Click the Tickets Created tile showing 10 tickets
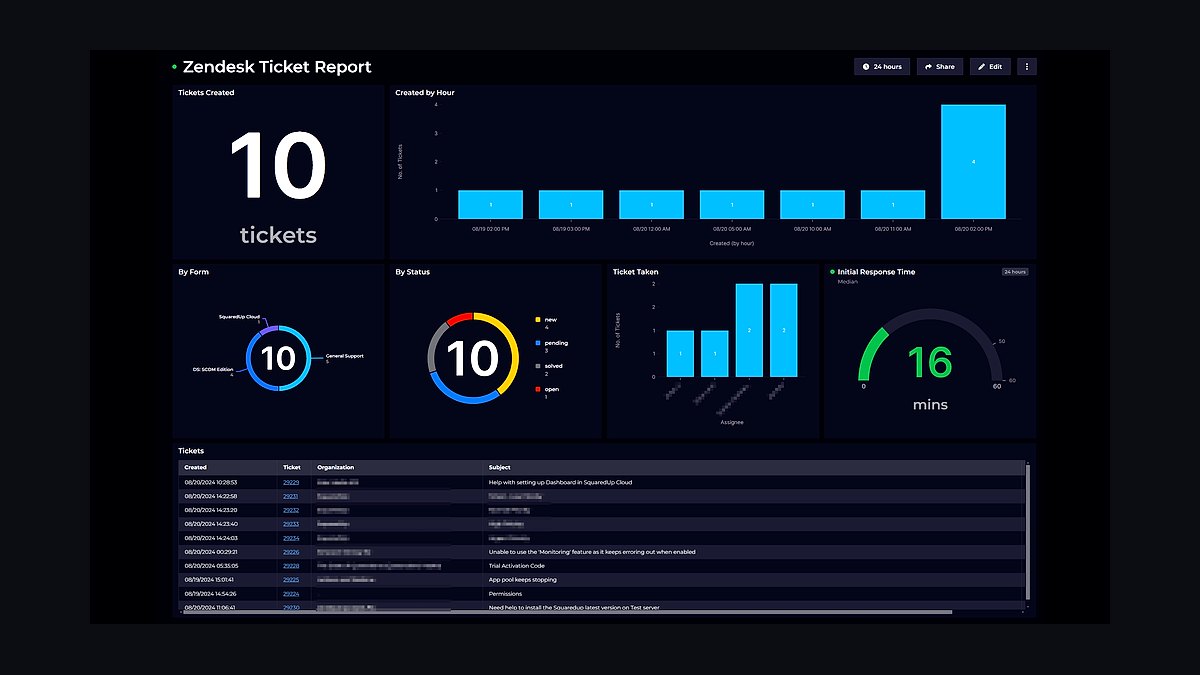This screenshot has width=1200, height=675. [x=278, y=172]
